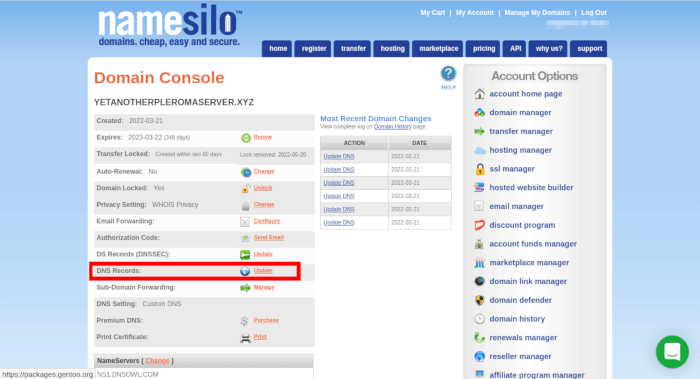Click the first Update DNS entry

[338, 156]
